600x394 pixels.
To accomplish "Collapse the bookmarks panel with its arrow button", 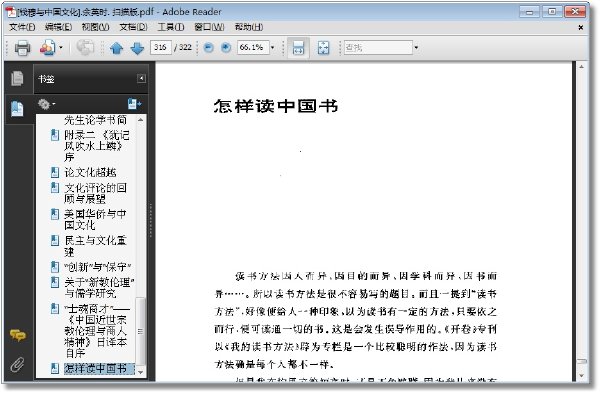I will point(141,78).
